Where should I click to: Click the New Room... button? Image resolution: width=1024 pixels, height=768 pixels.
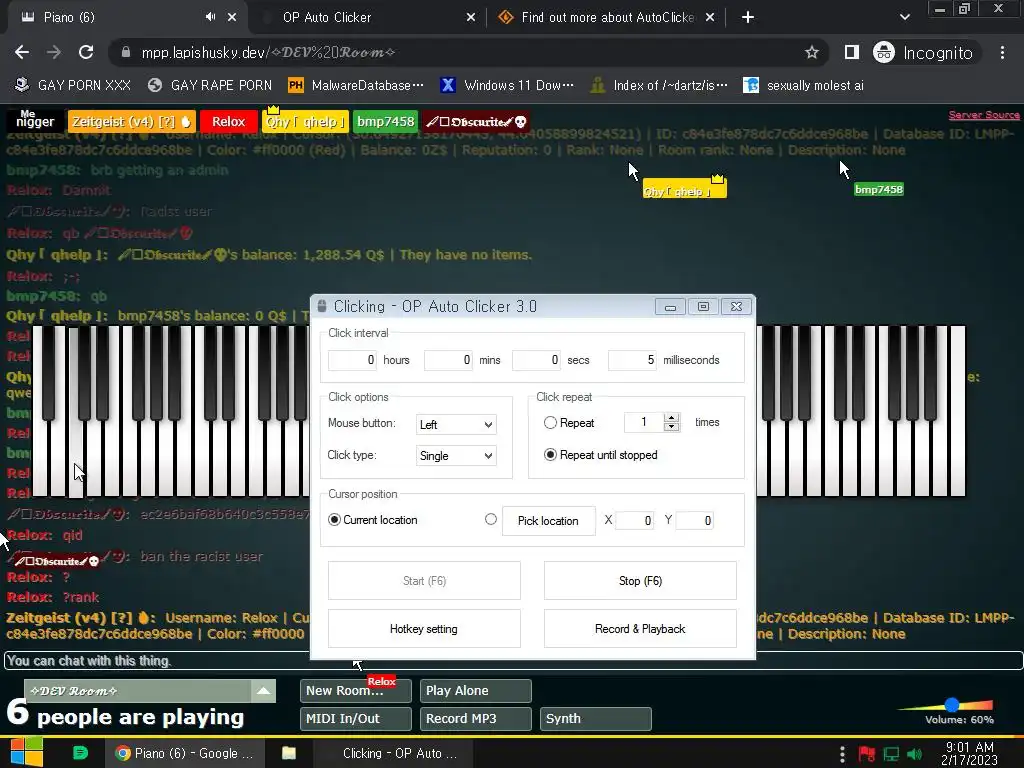tap(355, 691)
